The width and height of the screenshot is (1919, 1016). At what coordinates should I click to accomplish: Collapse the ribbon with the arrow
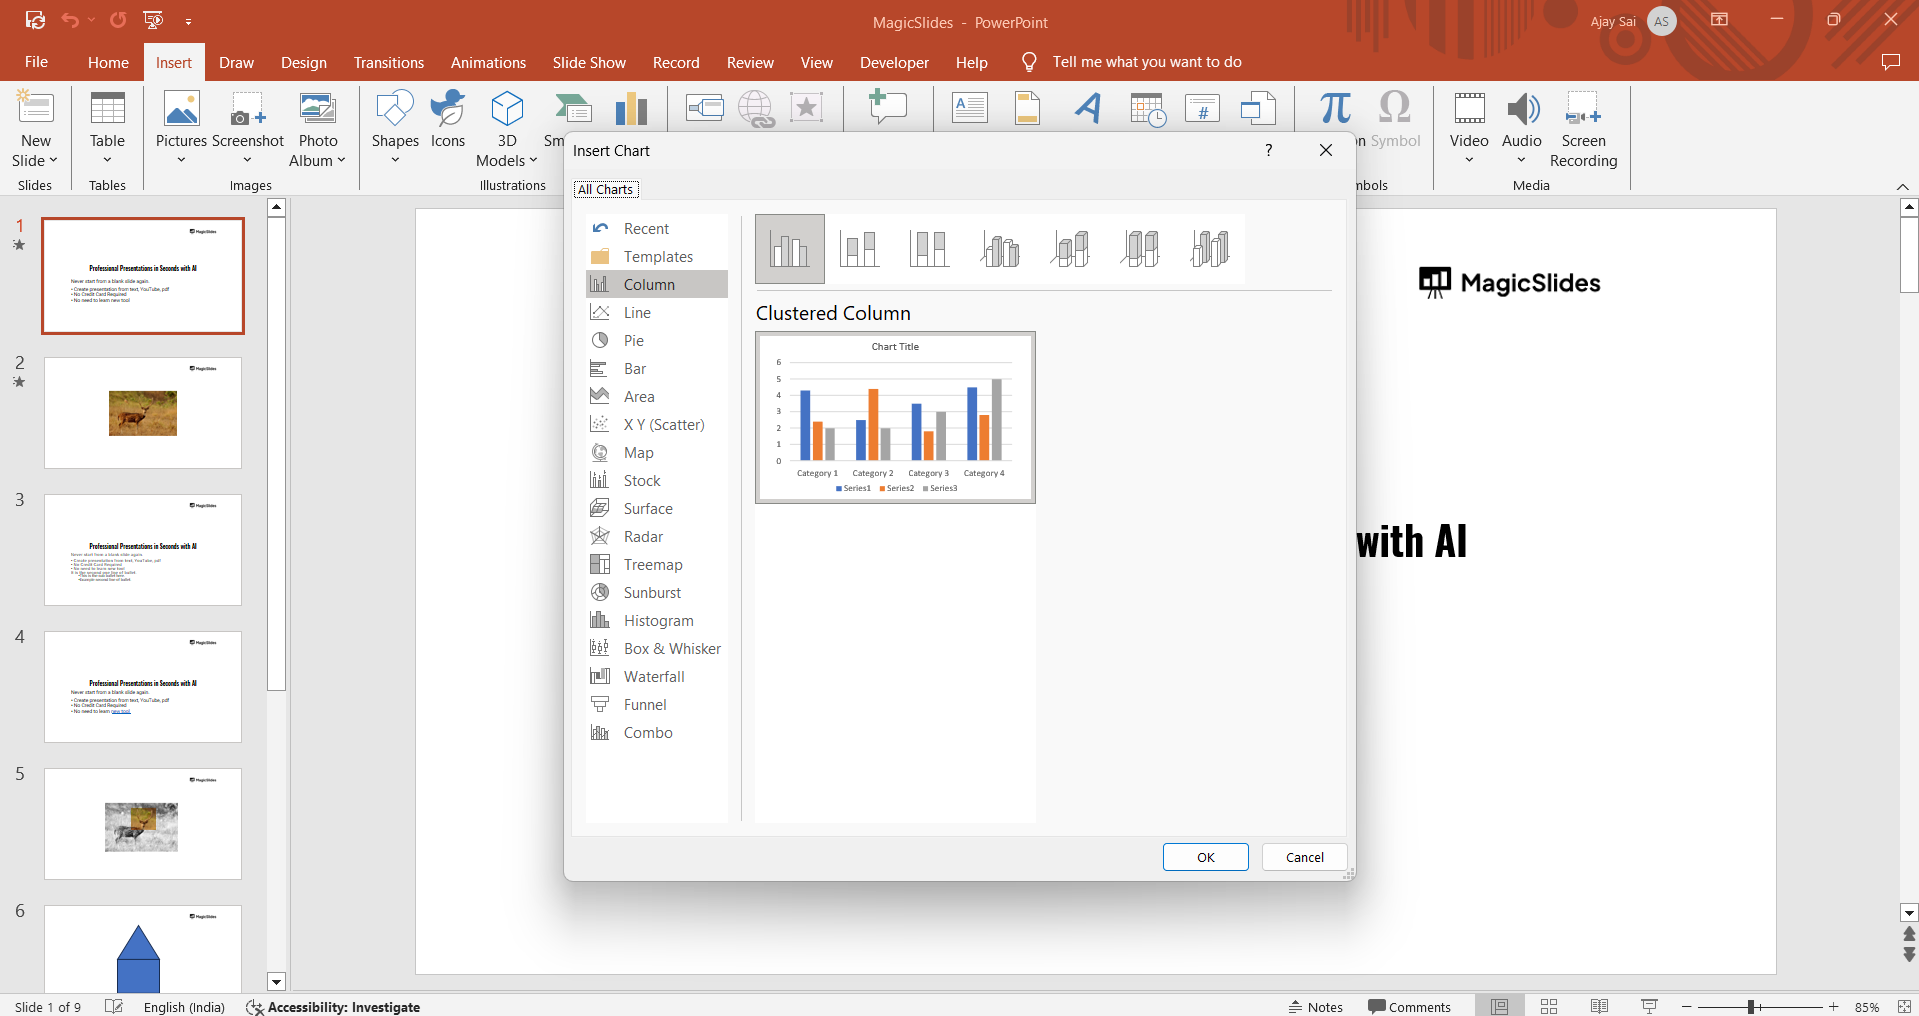(1902, 187)
